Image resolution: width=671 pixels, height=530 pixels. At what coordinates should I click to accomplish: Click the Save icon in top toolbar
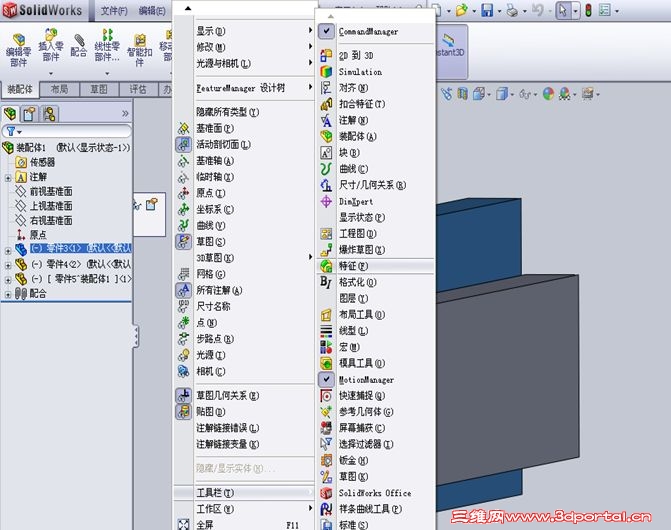[487, 10]
